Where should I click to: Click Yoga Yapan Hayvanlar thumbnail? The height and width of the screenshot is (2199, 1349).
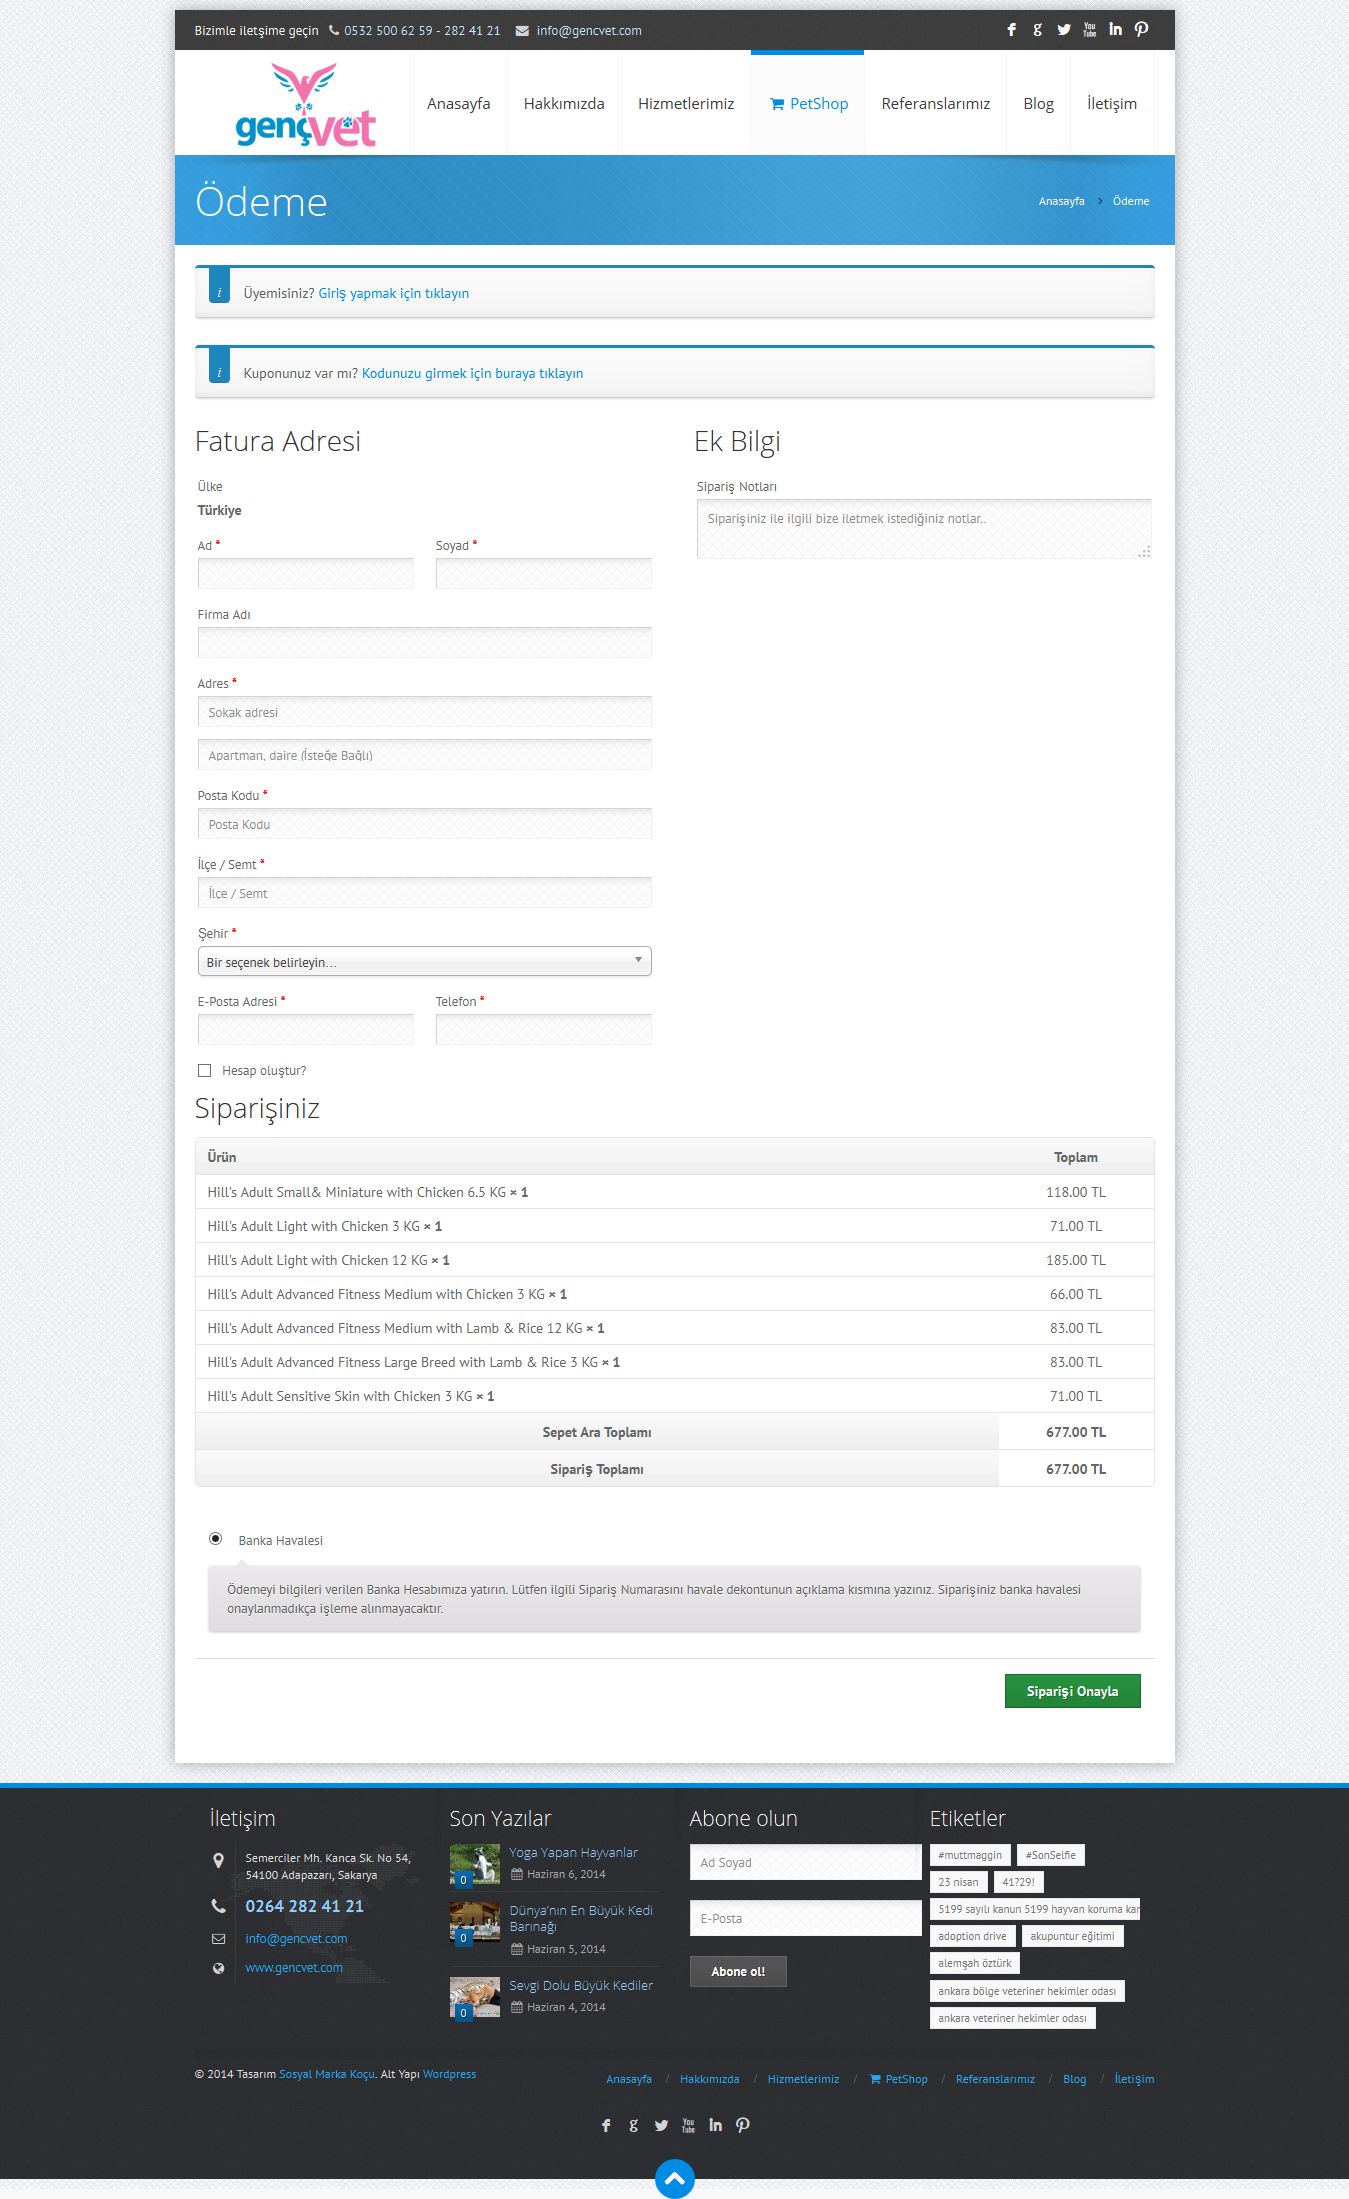[475, 1865]
